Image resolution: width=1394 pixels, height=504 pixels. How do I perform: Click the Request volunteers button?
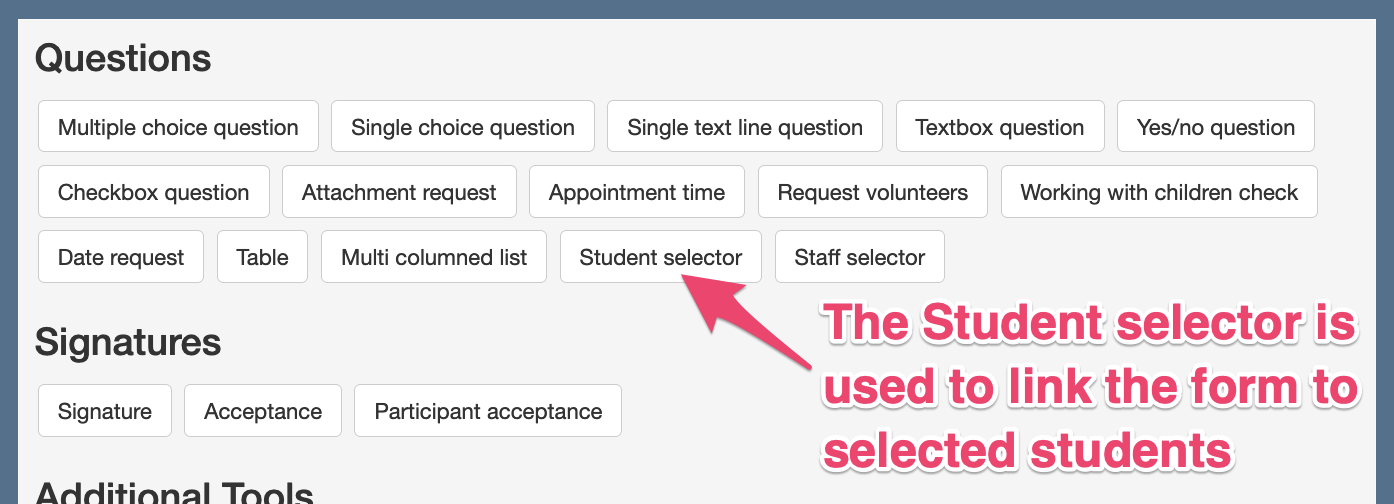pyautogui.click(x=873, y=192)
